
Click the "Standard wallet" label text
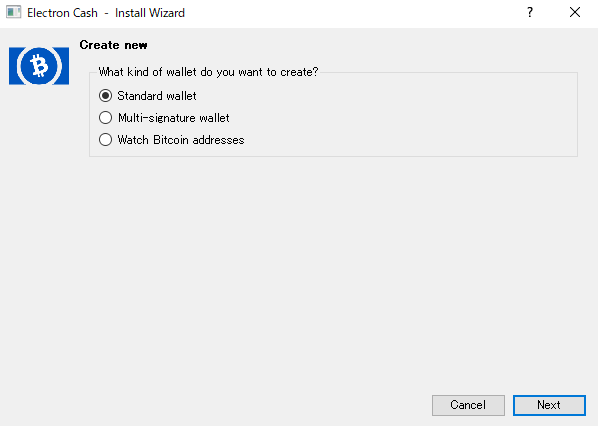click(x=157, y=96)
